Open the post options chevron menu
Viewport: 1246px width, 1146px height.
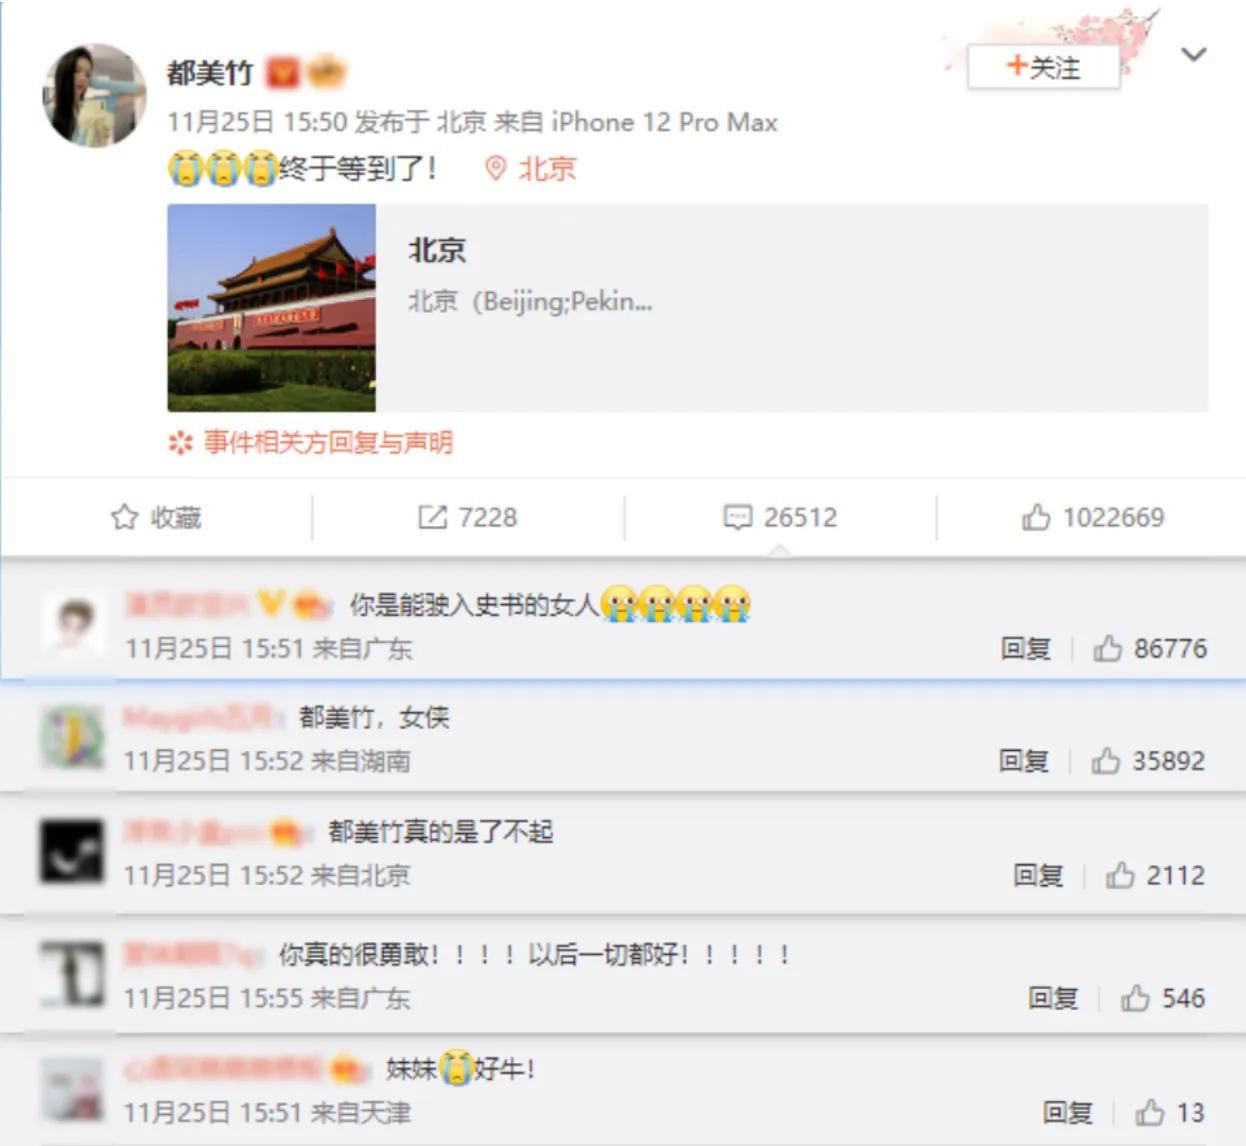click(x=1193, y=55)
